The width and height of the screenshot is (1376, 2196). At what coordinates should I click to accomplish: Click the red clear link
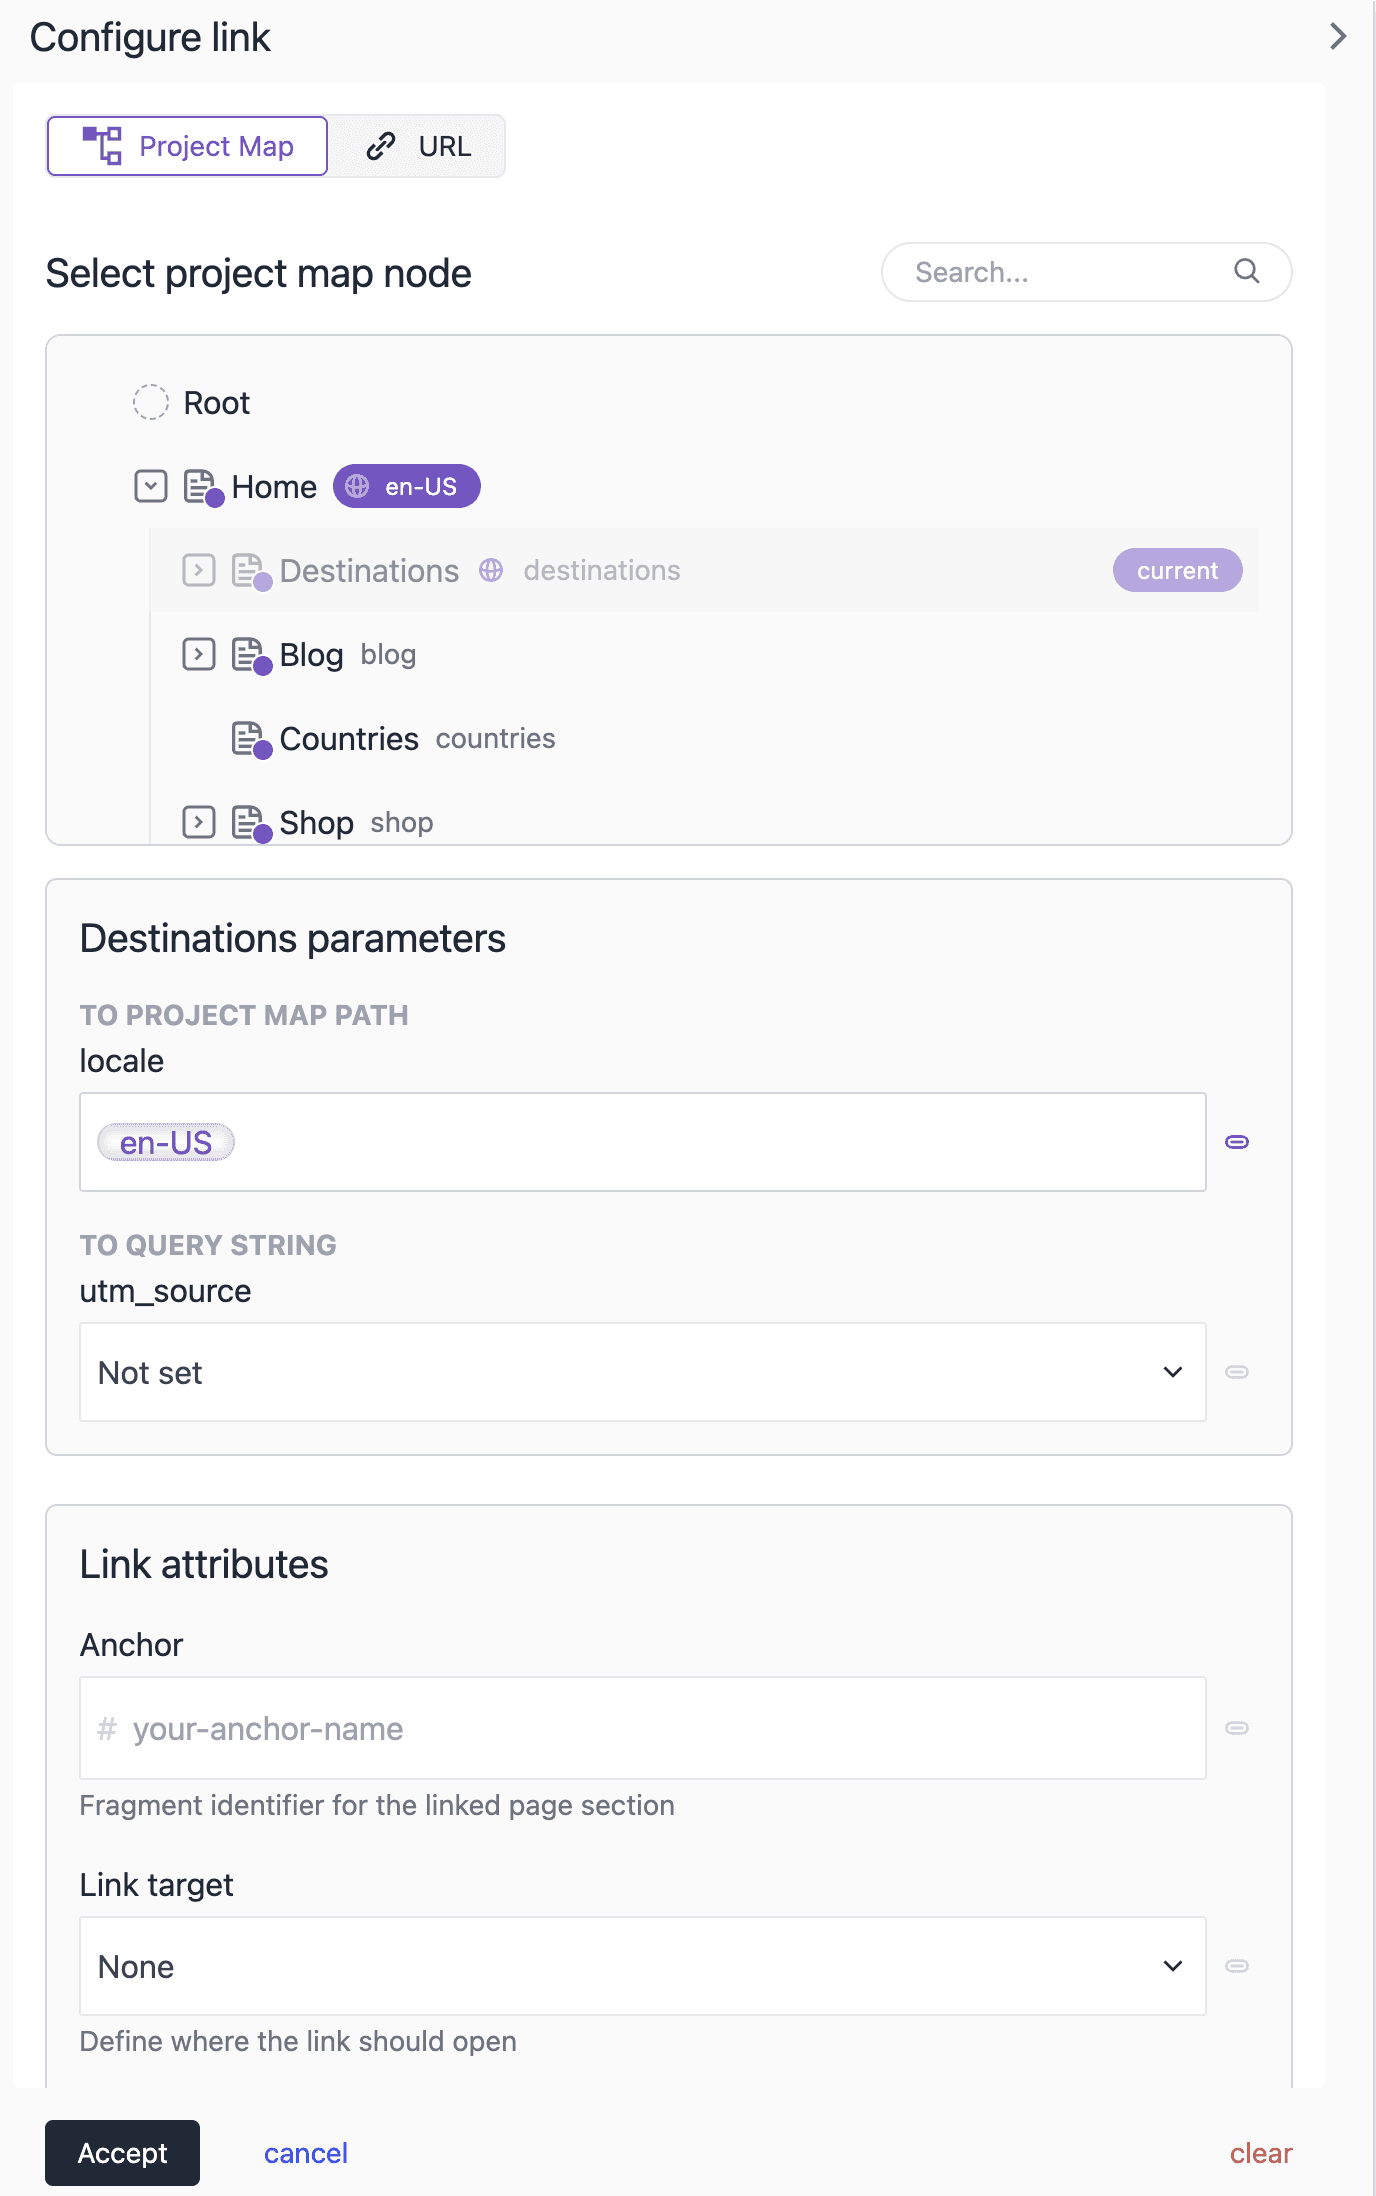[1261, 2153]
